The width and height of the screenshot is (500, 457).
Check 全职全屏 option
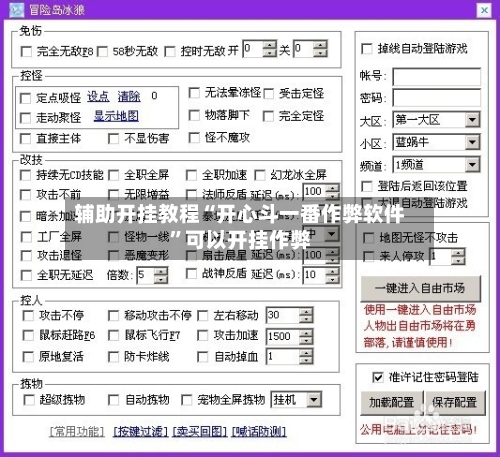point(113,175)
